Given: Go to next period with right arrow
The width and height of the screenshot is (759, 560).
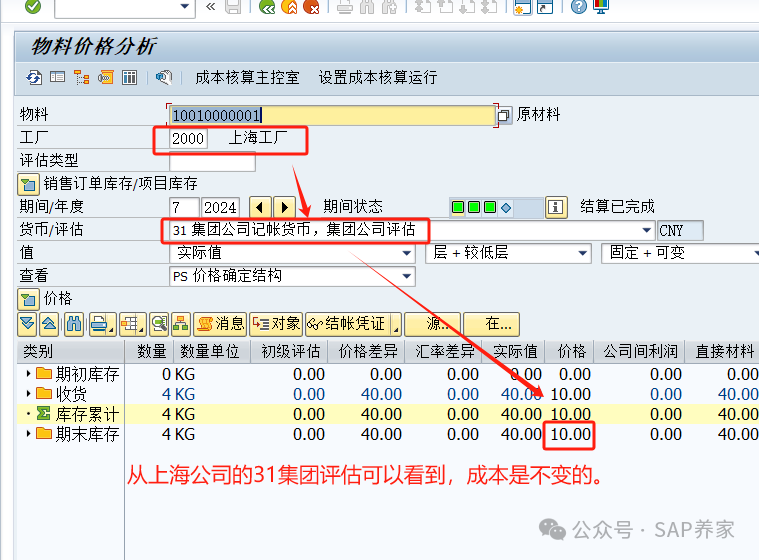Looking at the screenshot, I should tap(284, 208).
